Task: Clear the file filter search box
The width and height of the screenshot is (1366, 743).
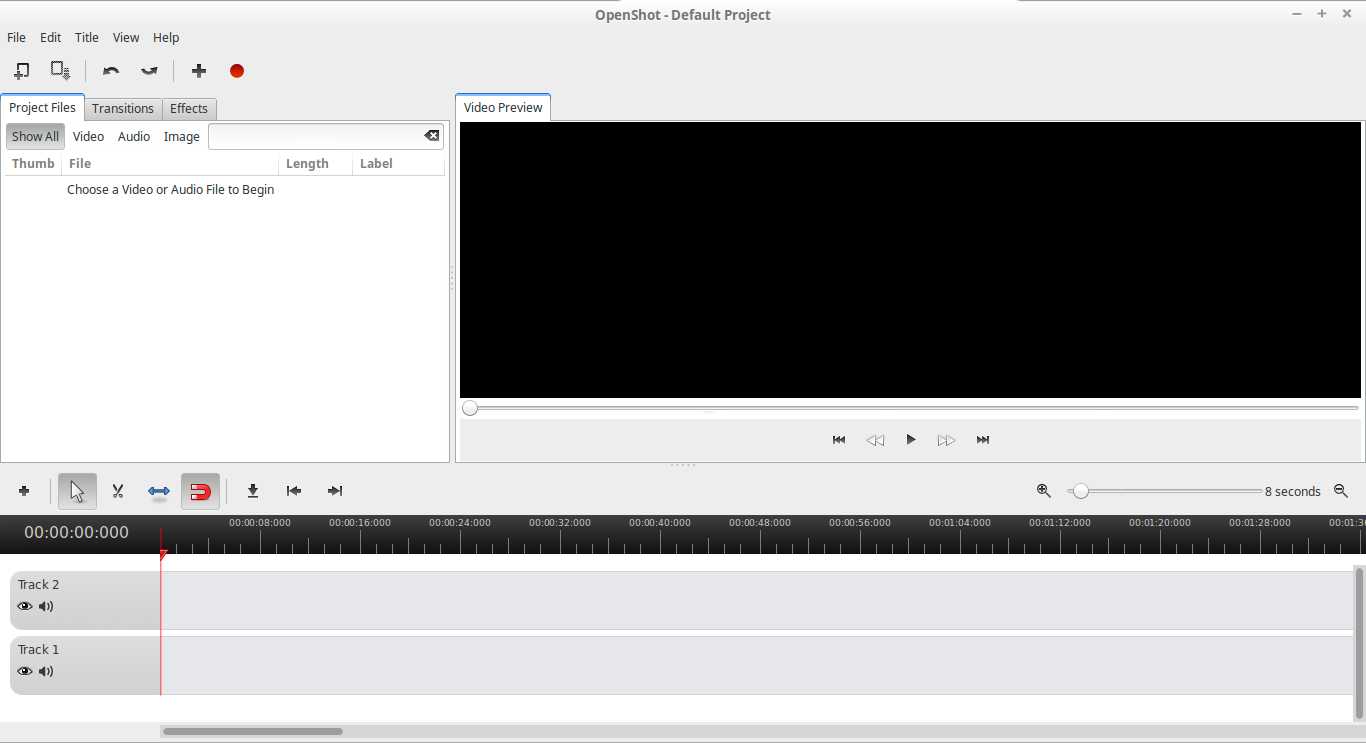Action: (x=431, y=136)
